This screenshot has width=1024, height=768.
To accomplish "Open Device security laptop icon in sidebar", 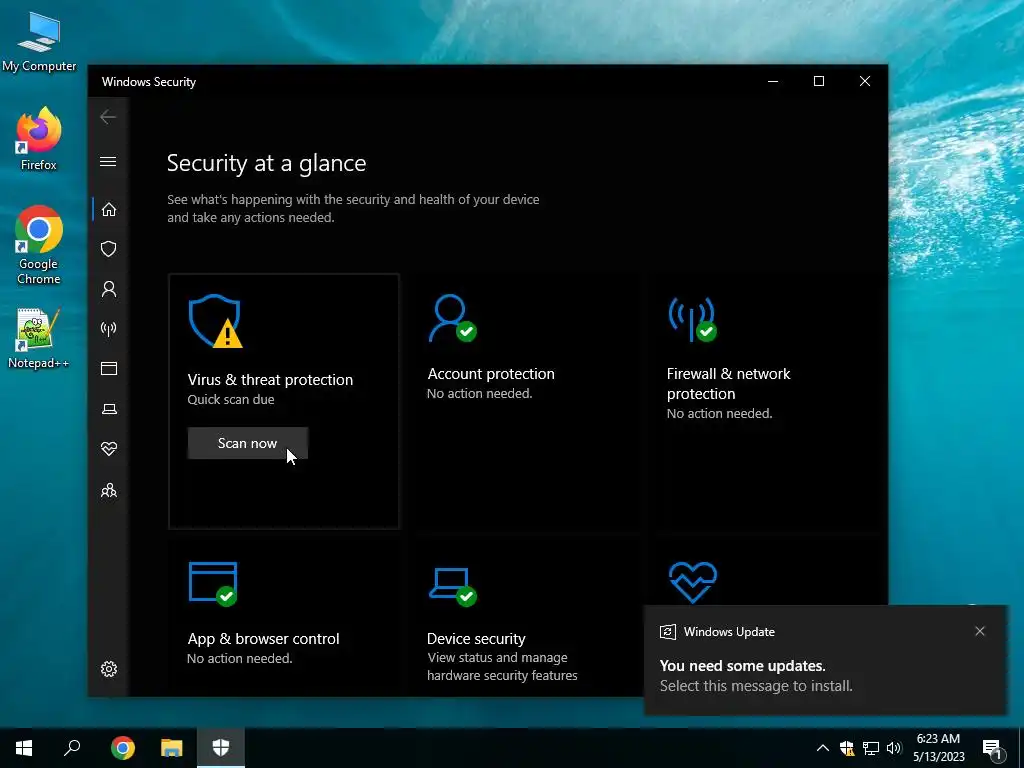I will (109, 409).
